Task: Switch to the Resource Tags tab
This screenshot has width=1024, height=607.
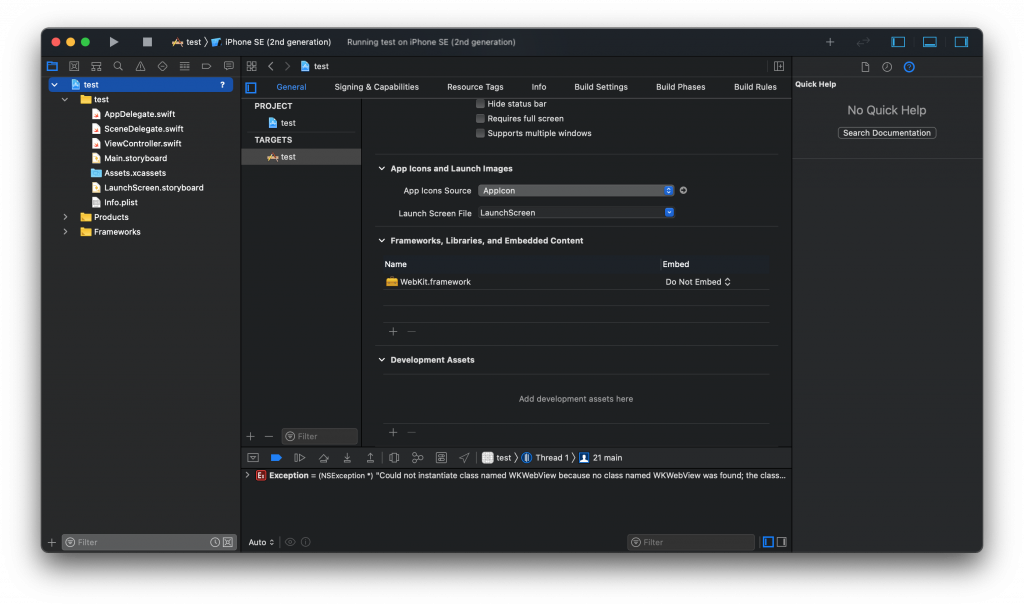Action: [475, 87]
